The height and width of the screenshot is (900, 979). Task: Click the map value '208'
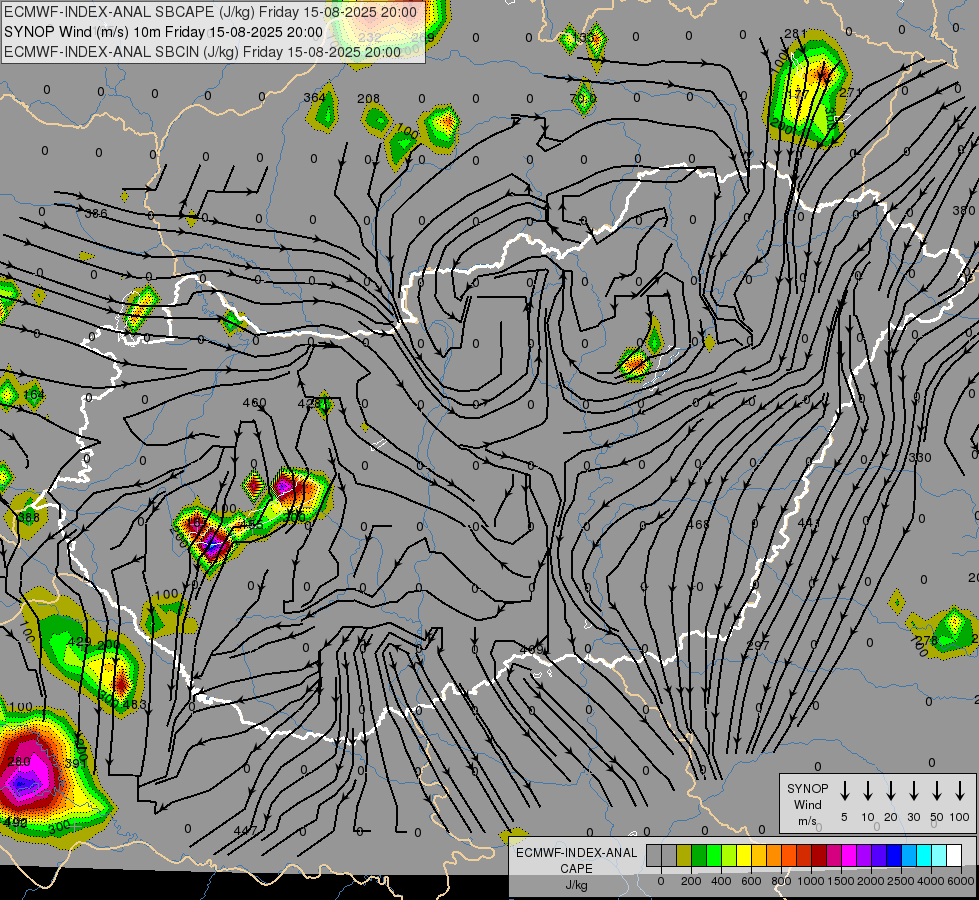click(x=368, y=99)
